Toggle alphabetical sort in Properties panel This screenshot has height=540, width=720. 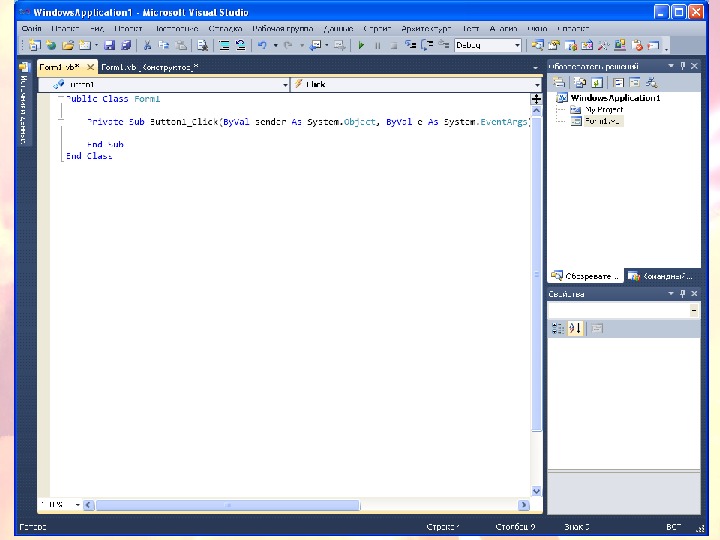[575, 328]
